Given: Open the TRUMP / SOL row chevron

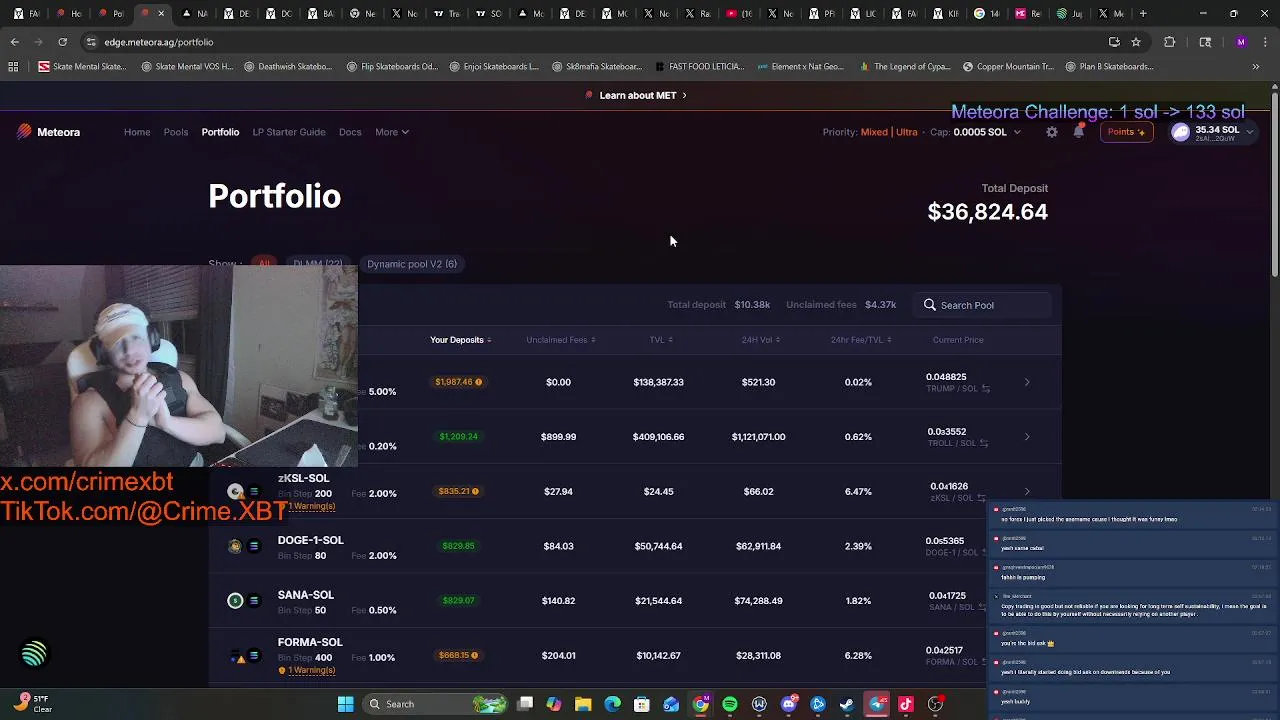Looking at the screenshot, I should [x=1027, y=382].
